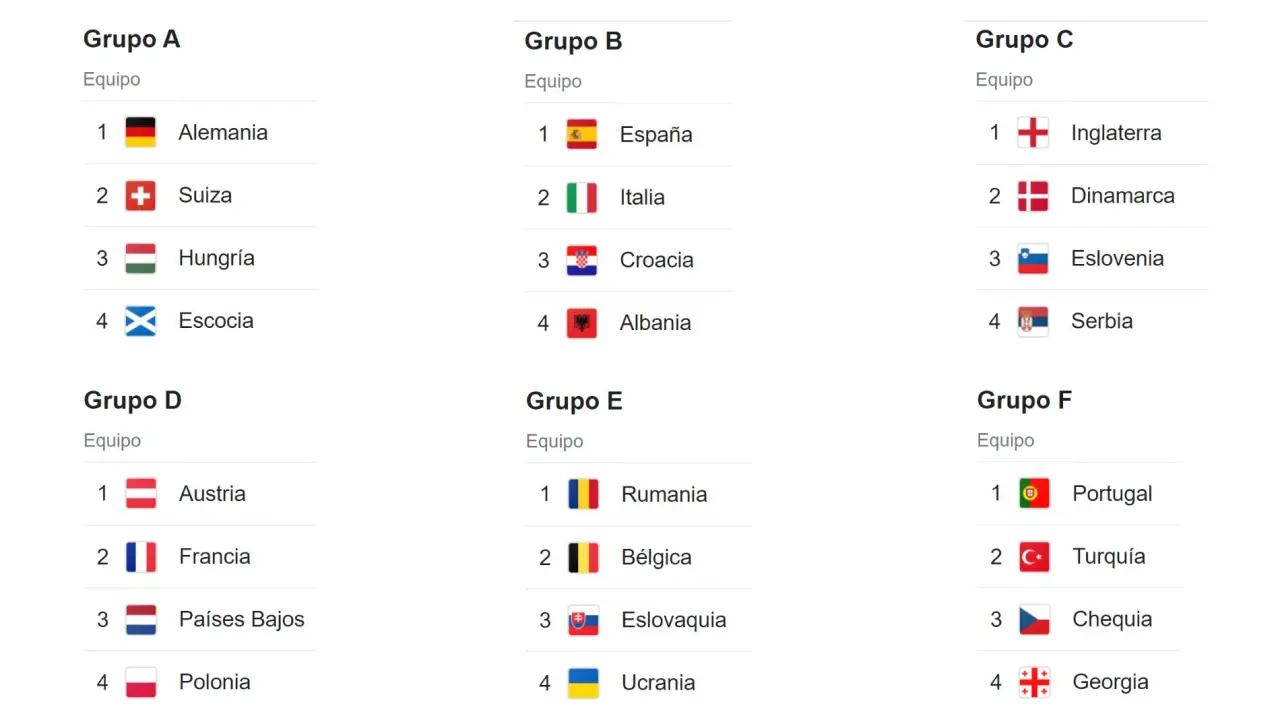Click the Belgium flag icon
The width and height of the screenshot is (1280, 720).
(x=583, y=557)
